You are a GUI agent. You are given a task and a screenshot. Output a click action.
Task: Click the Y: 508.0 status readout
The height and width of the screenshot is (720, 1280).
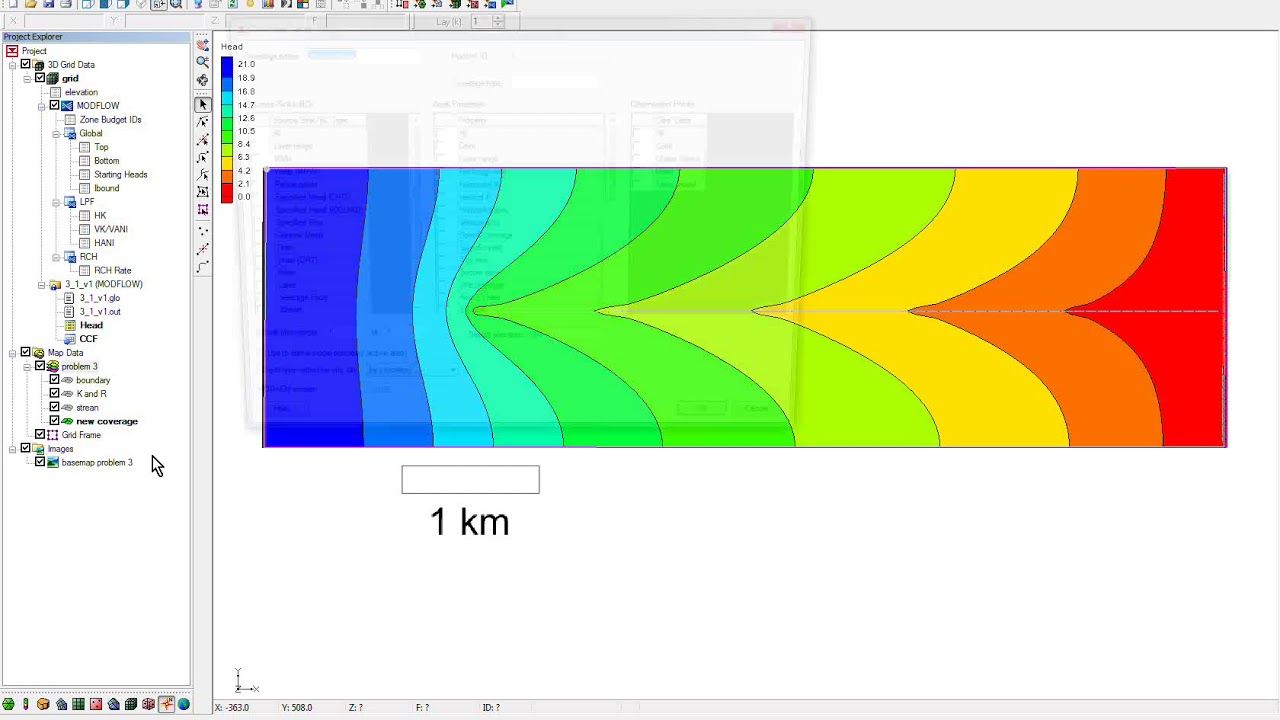[x=297, y=707]
